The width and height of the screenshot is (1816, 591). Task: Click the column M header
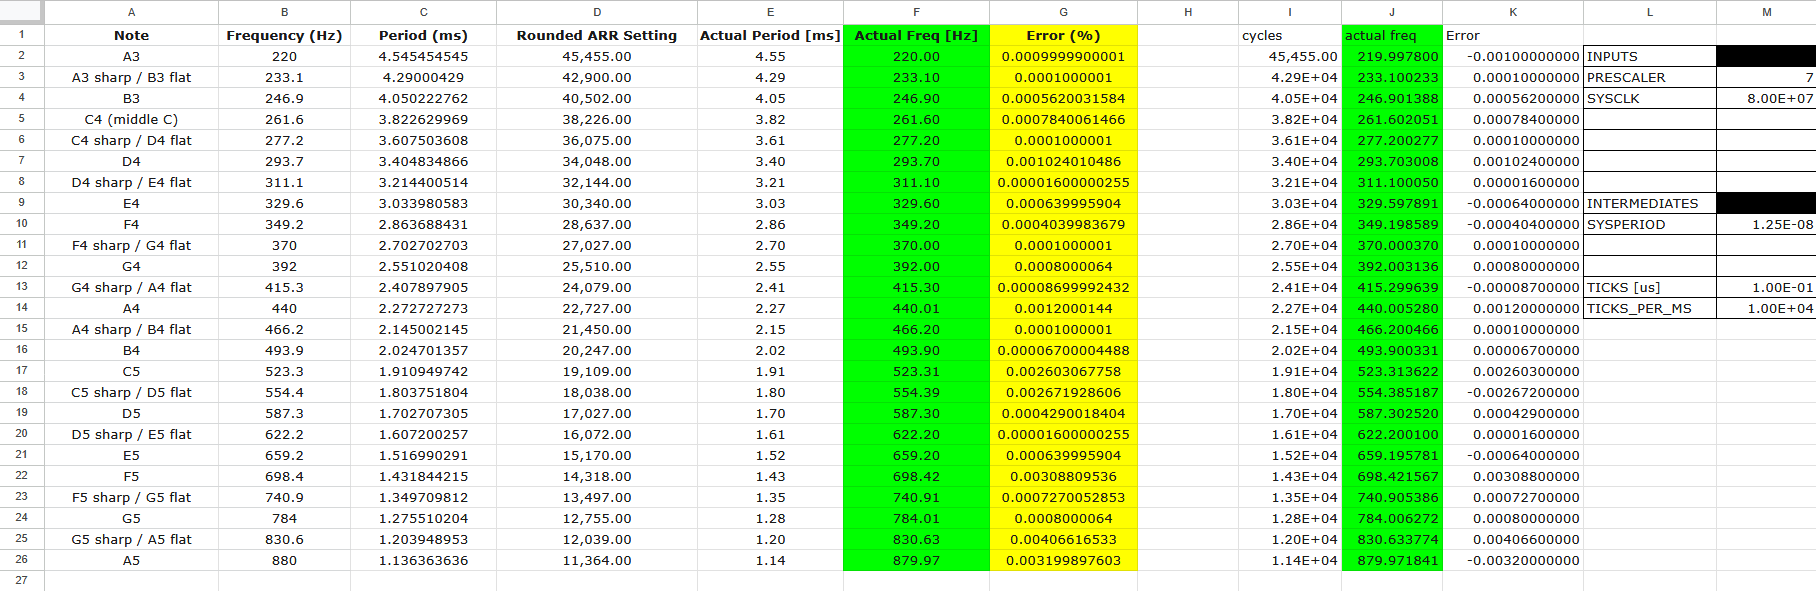[x=1766, y=12]
